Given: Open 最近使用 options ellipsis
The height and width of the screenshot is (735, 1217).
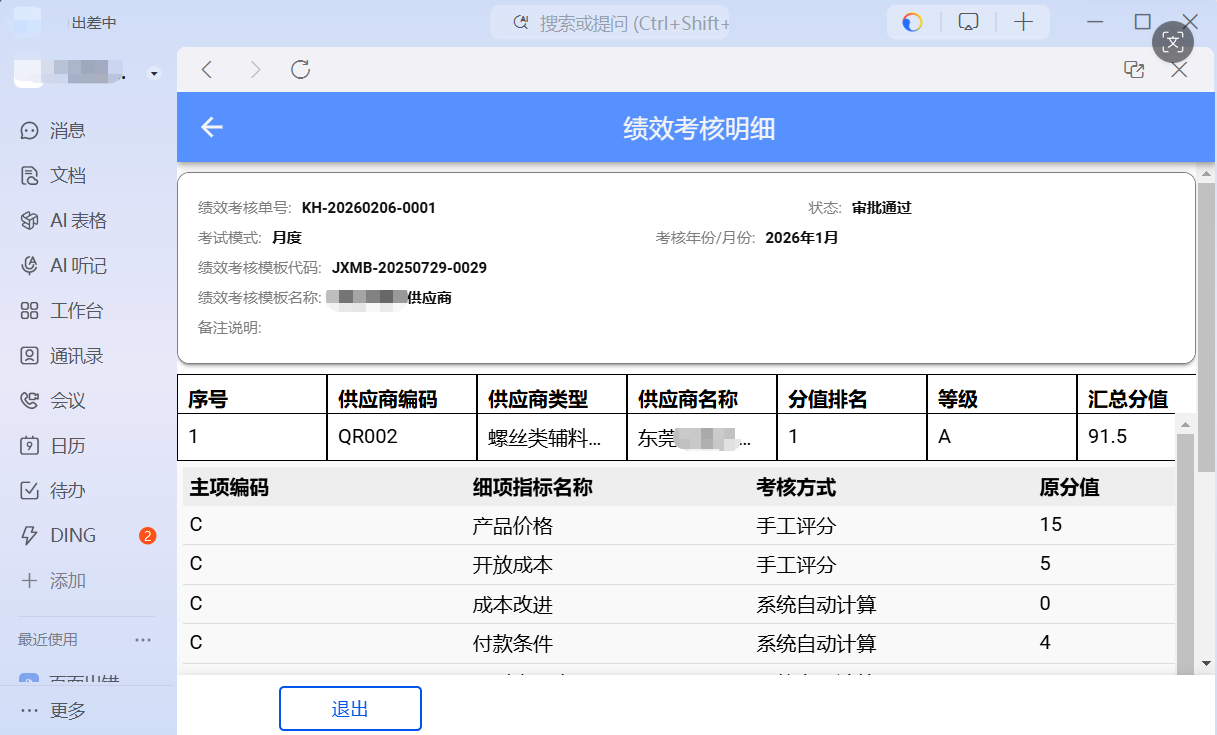Looking at the screenshot, I should point(143,640).
